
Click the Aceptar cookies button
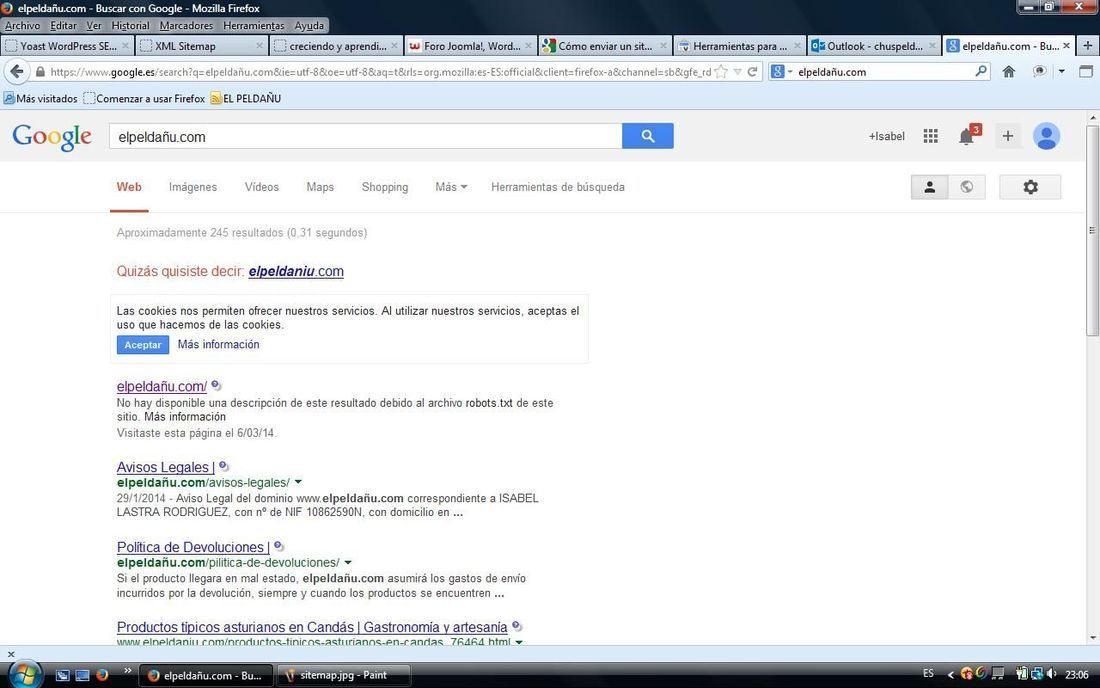pos(143,344)
